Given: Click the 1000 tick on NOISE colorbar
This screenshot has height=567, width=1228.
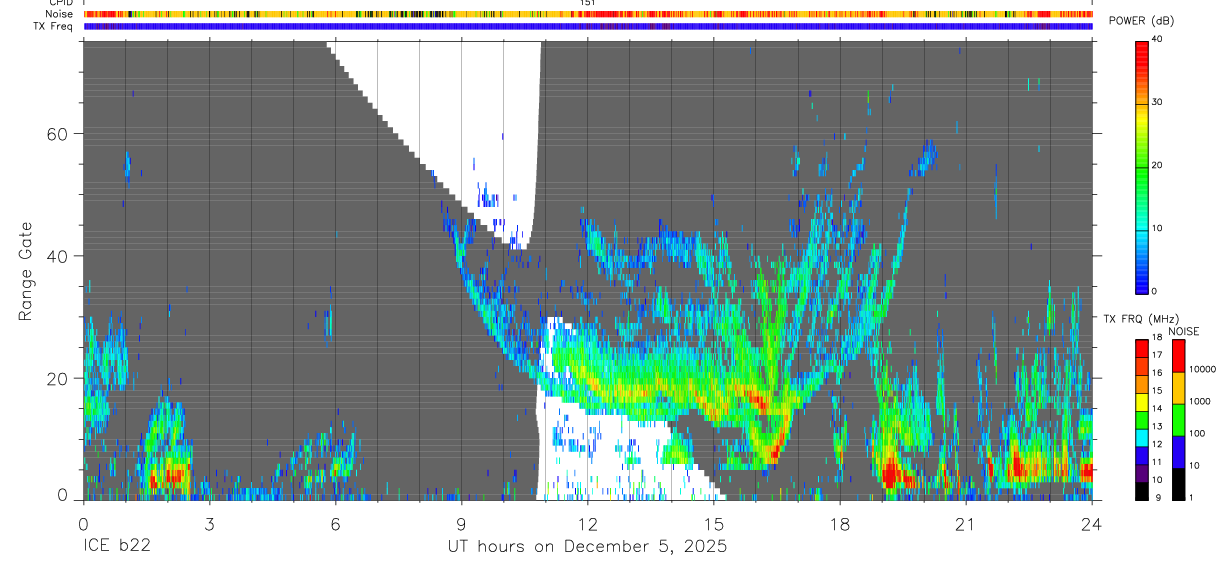Looking at the screenshot, I should (x=1202, y=402).
